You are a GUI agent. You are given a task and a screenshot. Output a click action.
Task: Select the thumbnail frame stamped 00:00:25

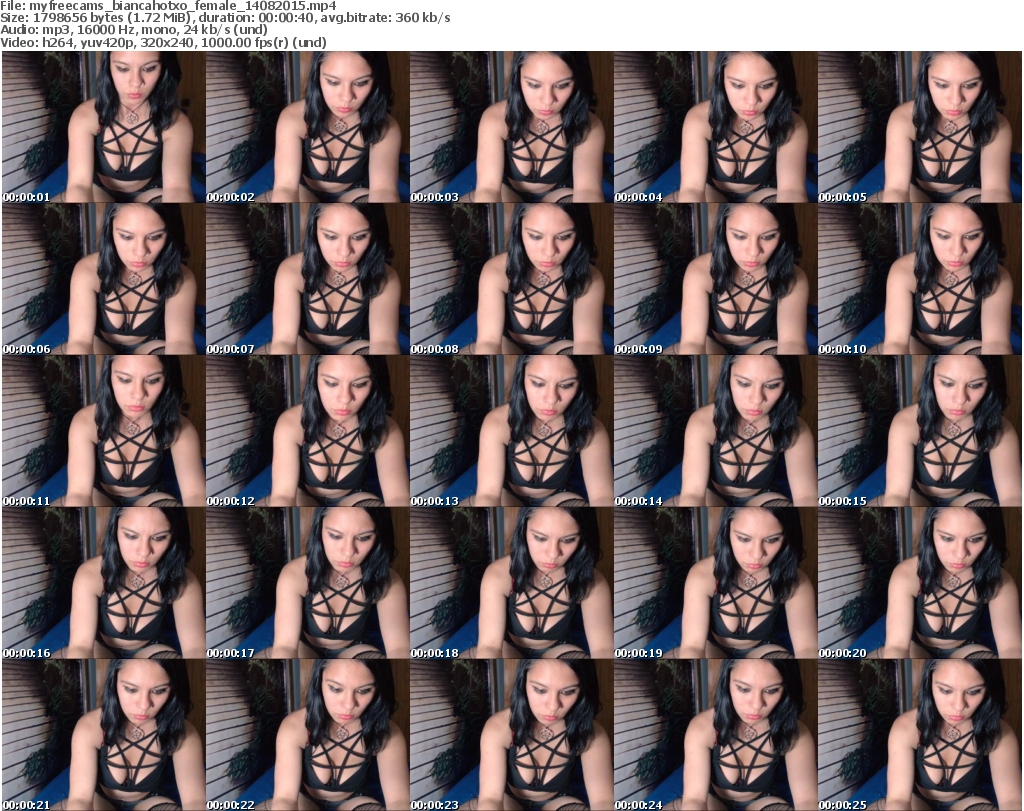pos(919,735)
